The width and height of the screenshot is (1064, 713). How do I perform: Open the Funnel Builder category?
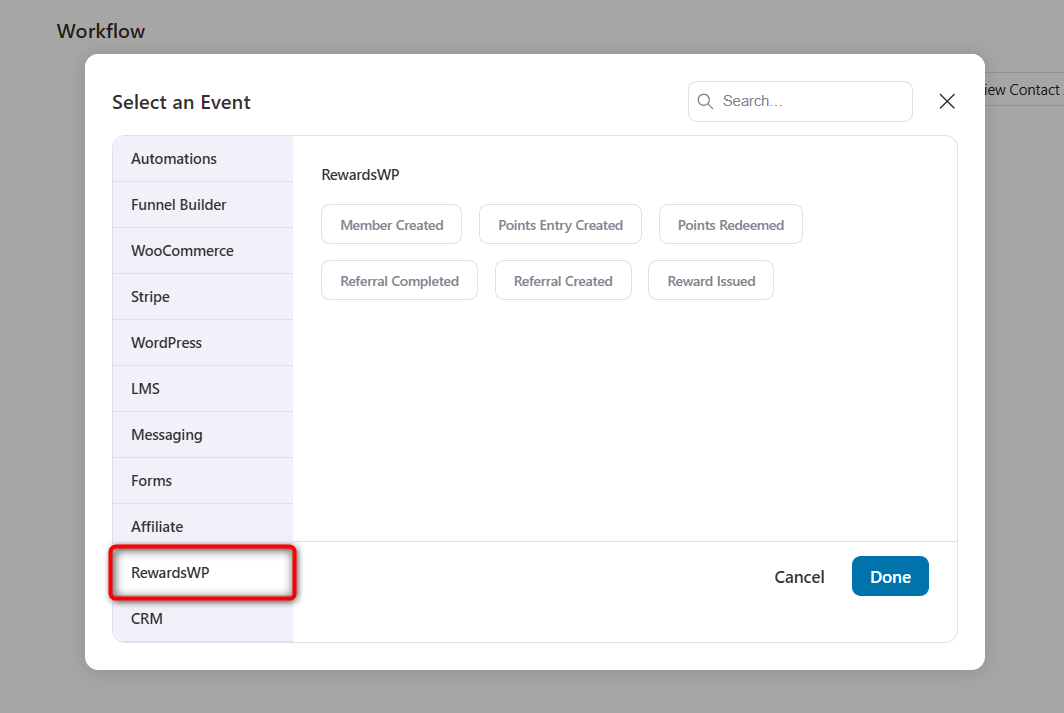(x=180, y=204)
